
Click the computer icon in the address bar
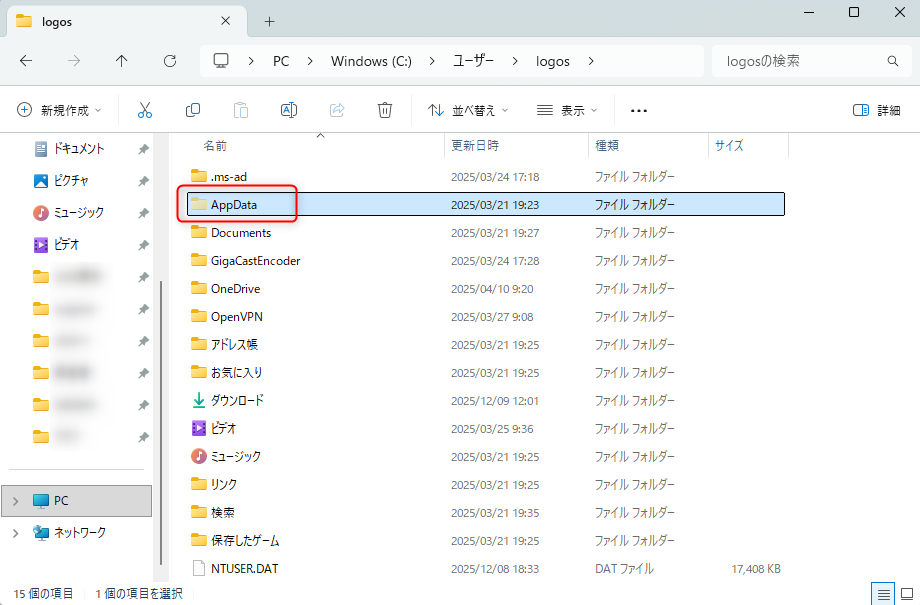pyautogui.click(x=220, y=61)
